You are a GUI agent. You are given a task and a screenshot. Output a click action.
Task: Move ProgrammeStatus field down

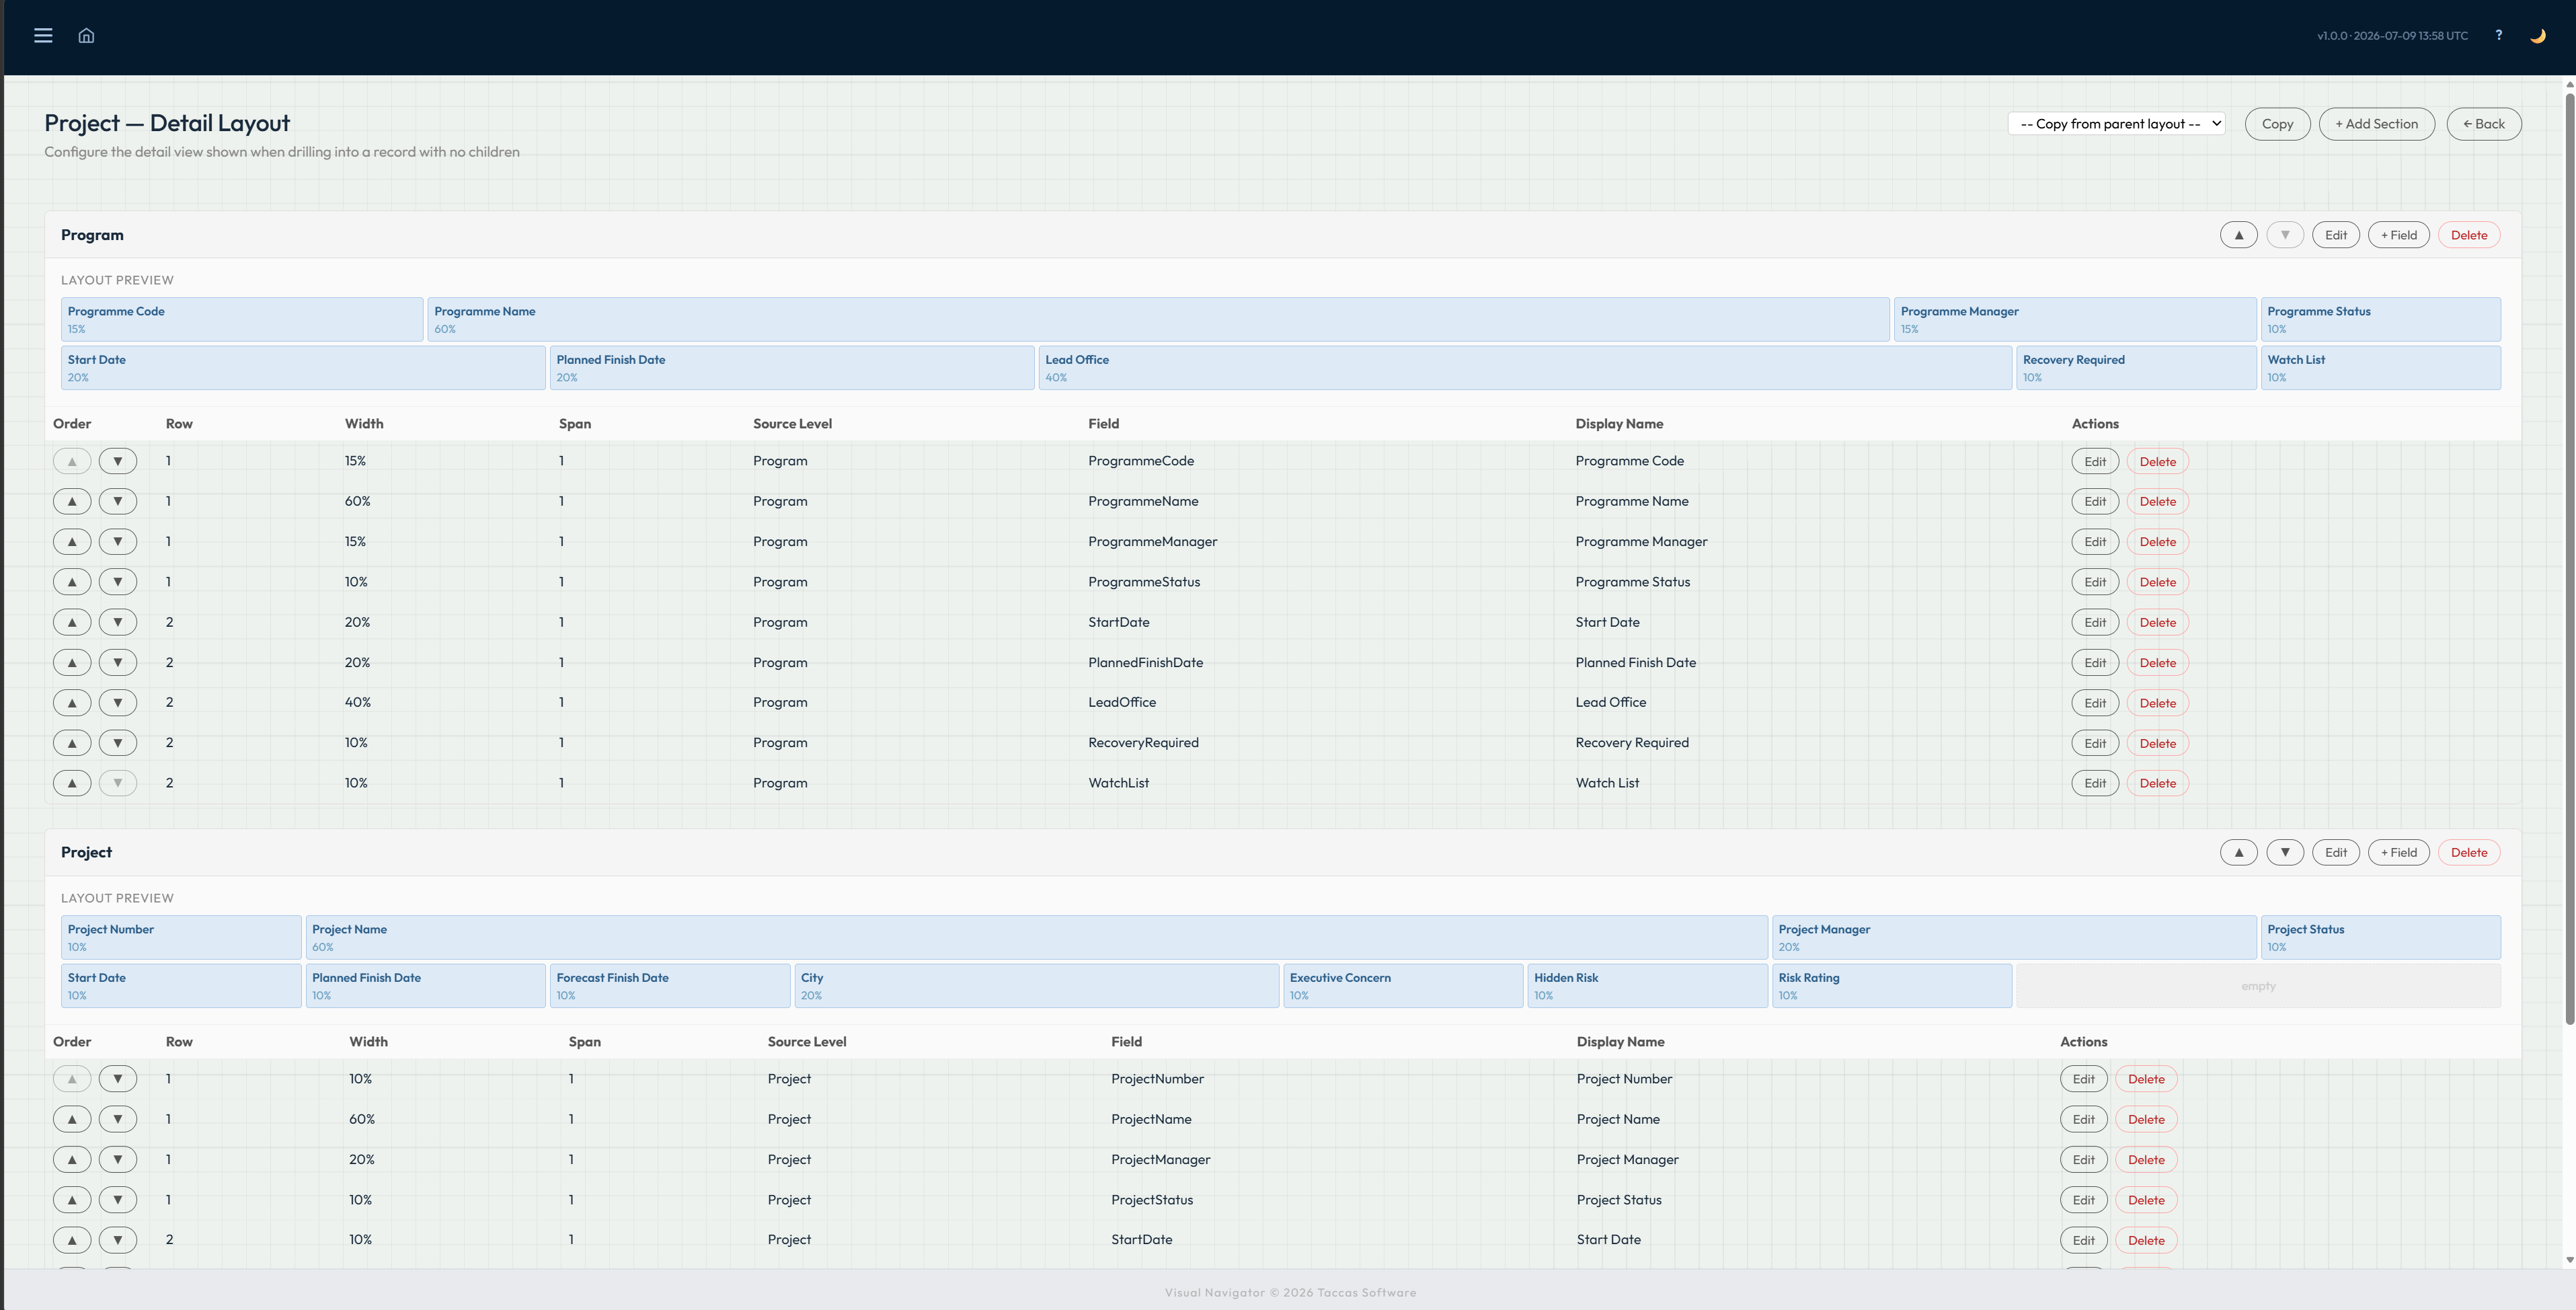coord(118,582)
